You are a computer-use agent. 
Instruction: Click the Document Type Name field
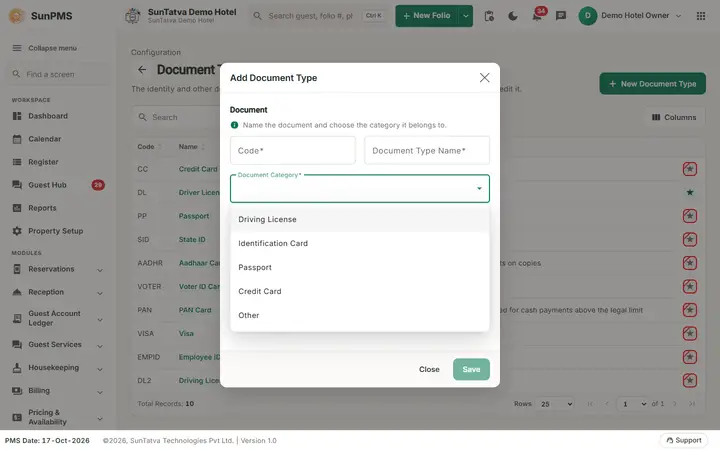427,150
